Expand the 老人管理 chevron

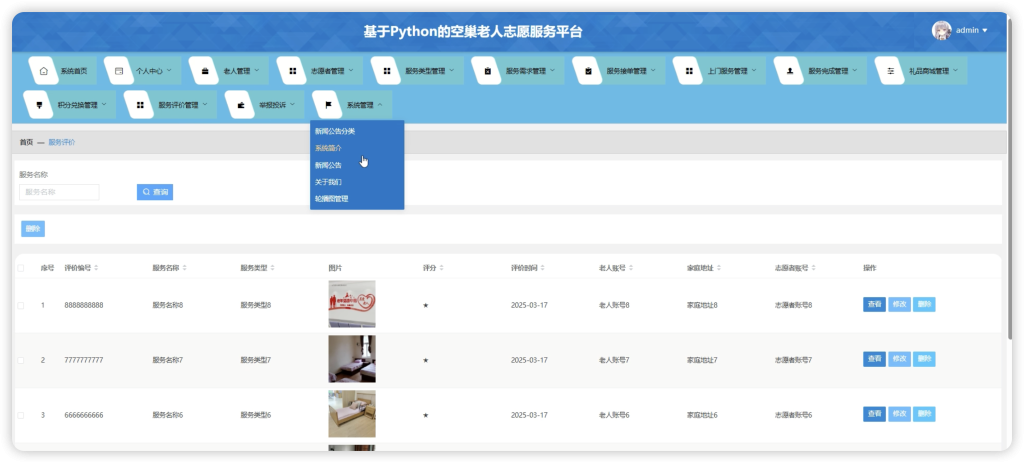tap(257, 70)
